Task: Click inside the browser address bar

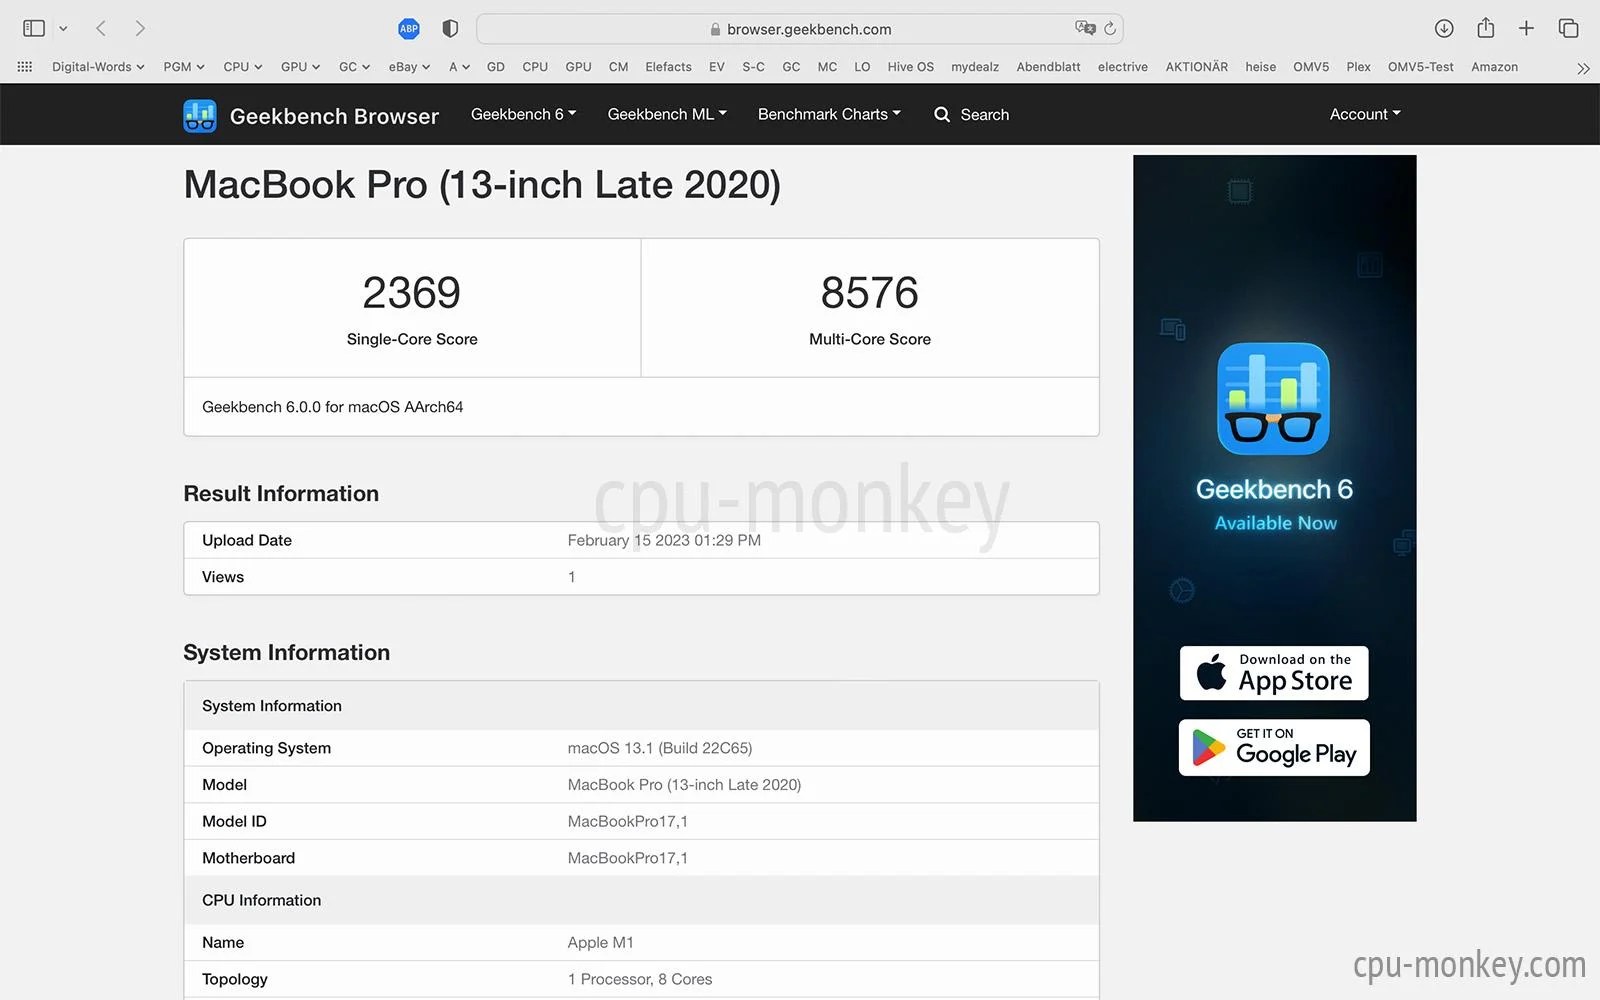Action: 800,28
